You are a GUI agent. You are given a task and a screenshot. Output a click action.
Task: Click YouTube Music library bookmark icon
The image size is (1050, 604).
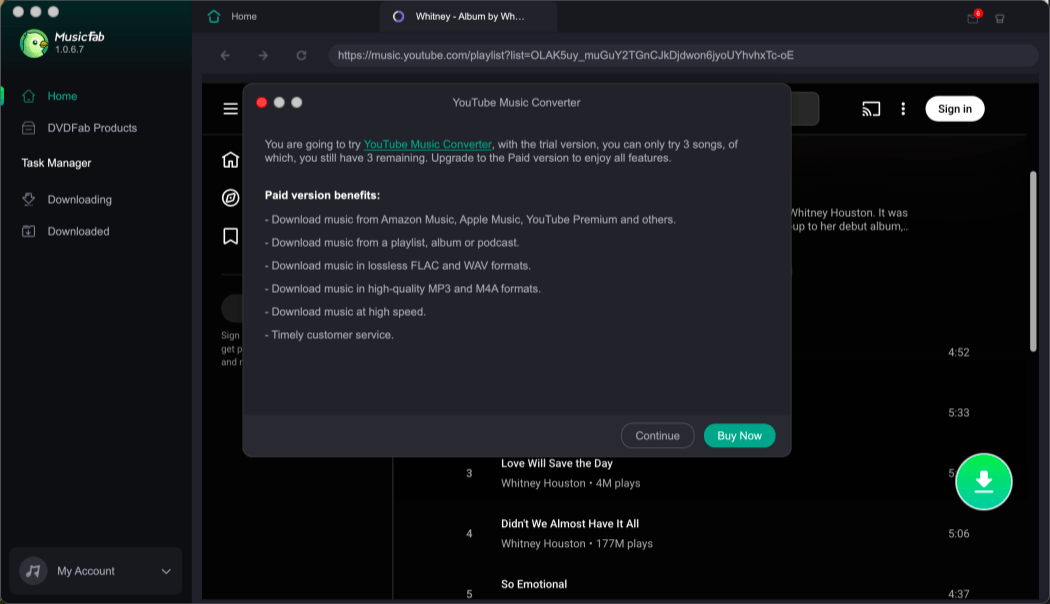[230, 236]
